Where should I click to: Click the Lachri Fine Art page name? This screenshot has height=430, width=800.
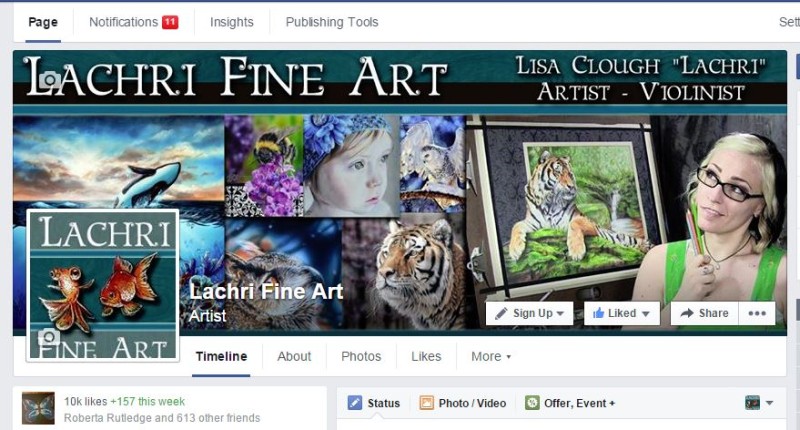[x=266, y=291]
